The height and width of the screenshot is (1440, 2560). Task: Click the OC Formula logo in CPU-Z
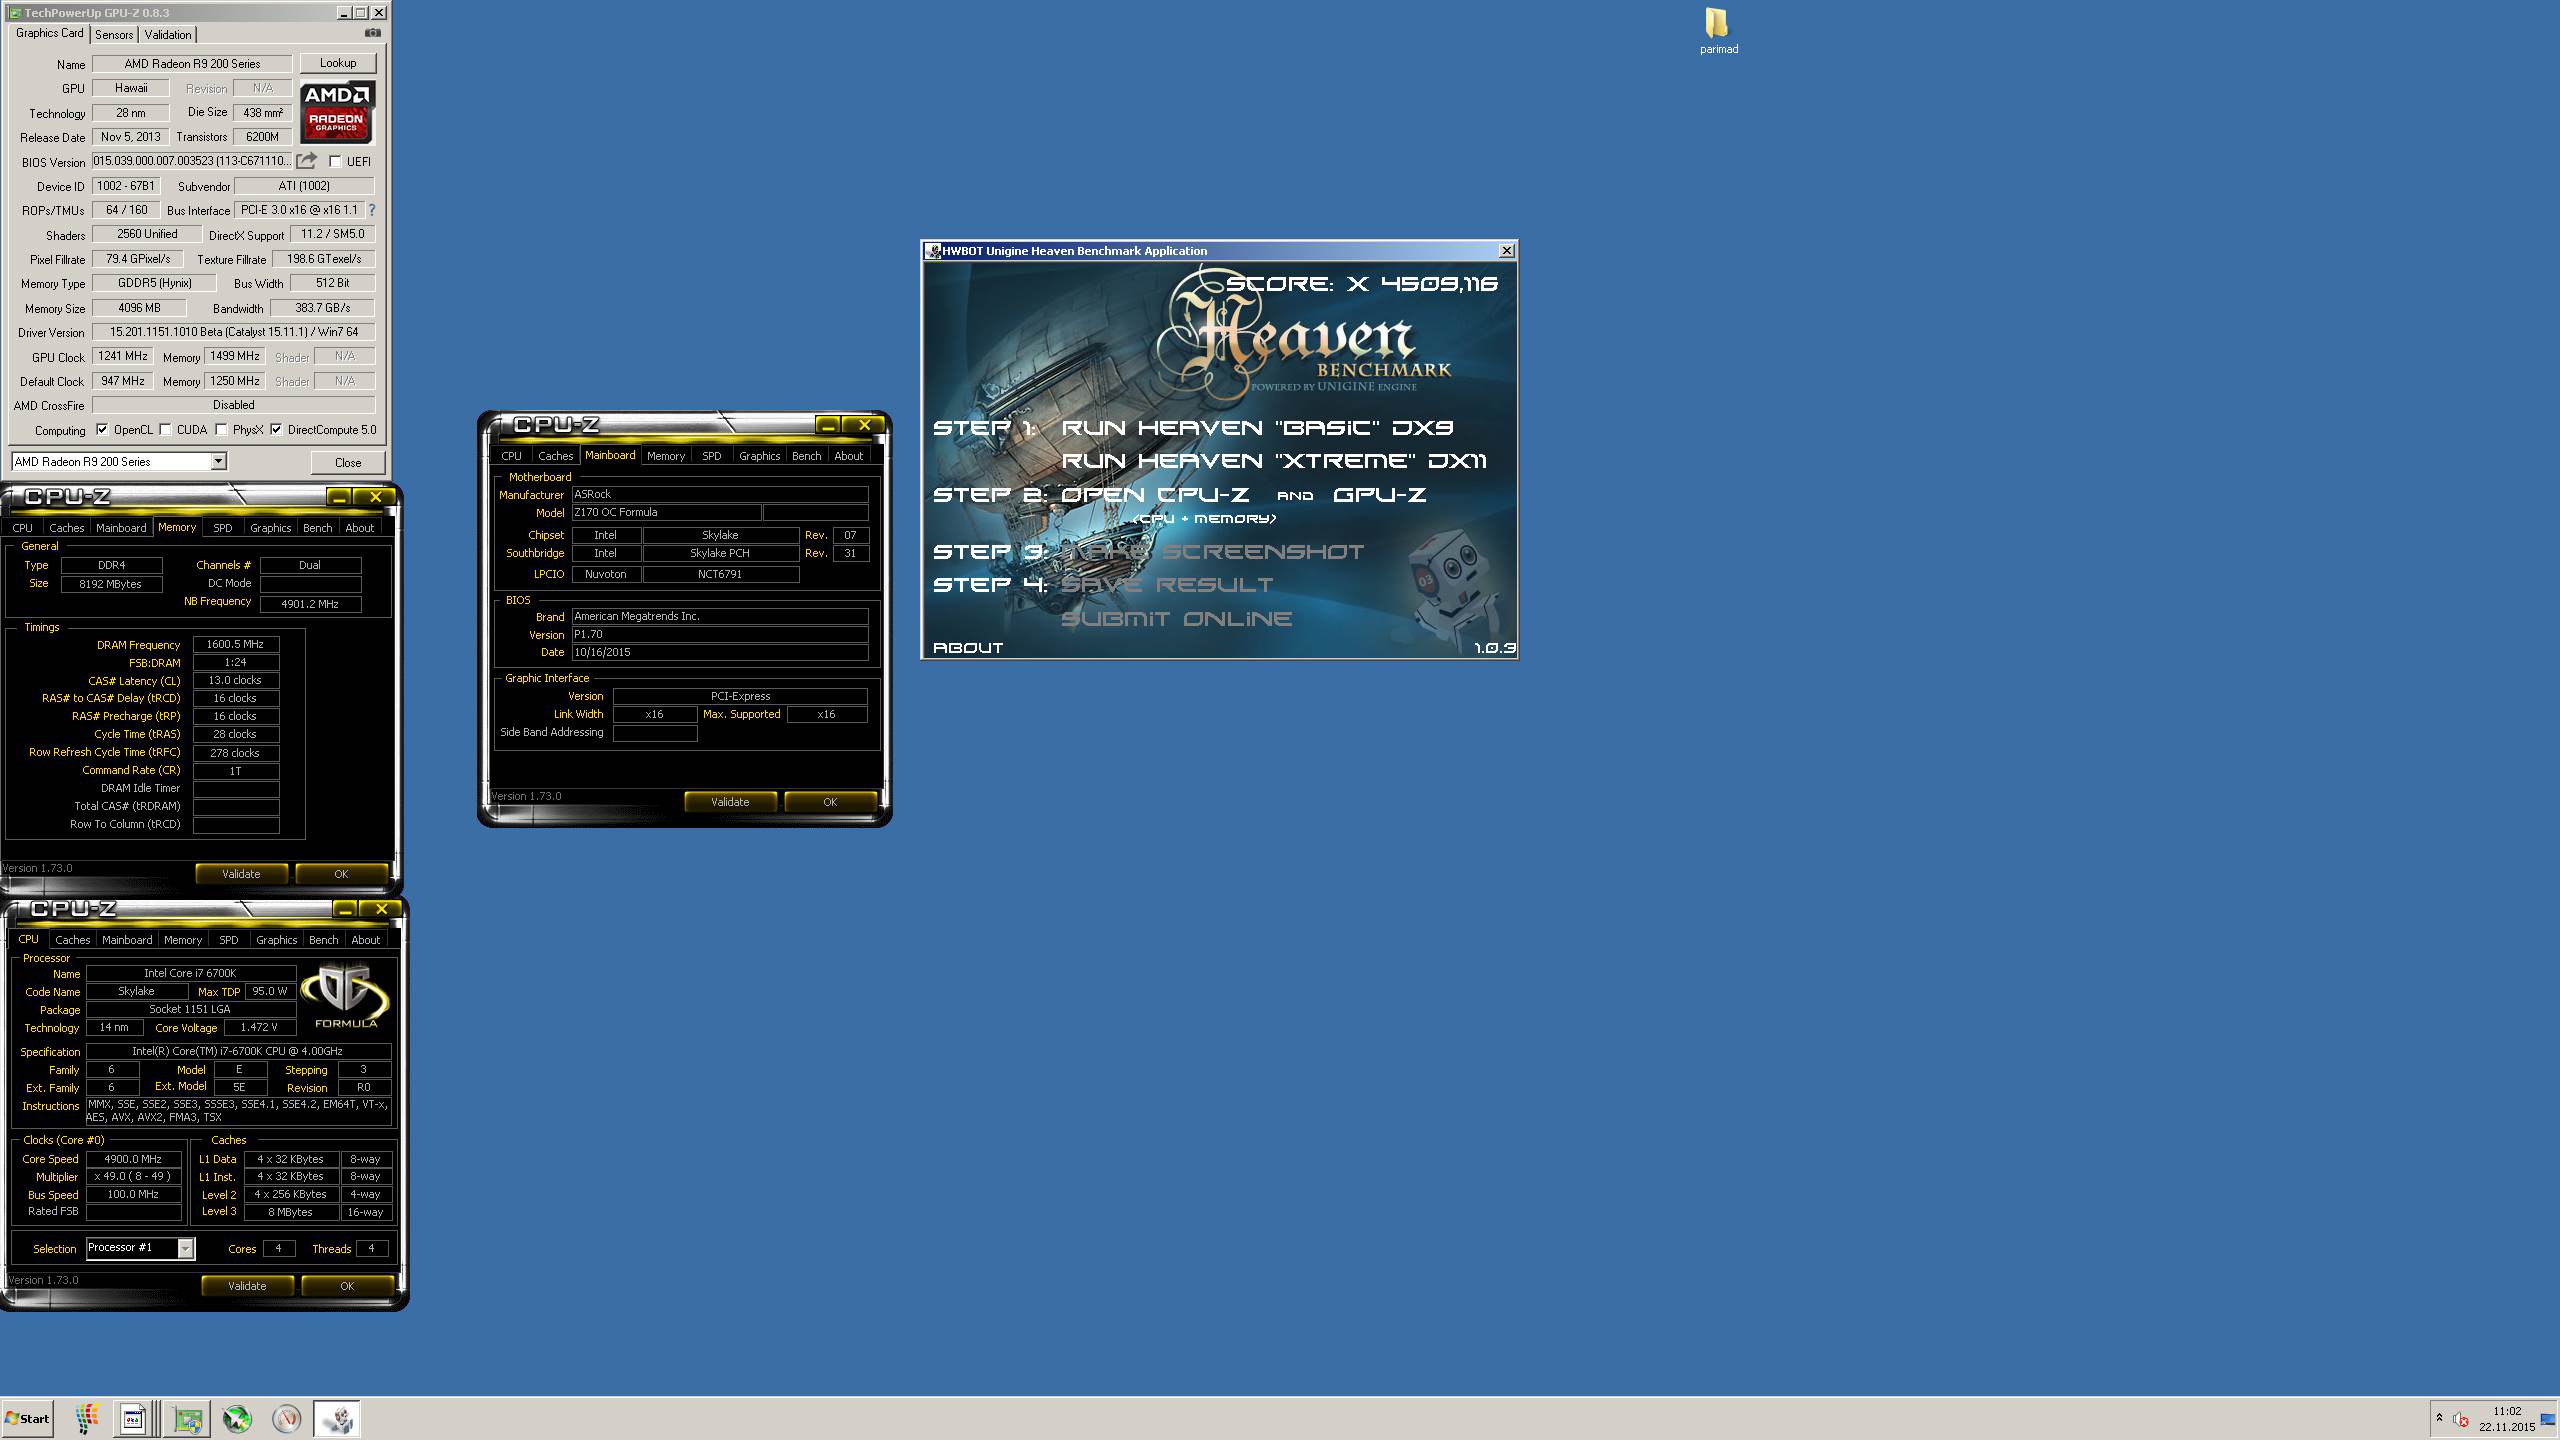(345, 995)
